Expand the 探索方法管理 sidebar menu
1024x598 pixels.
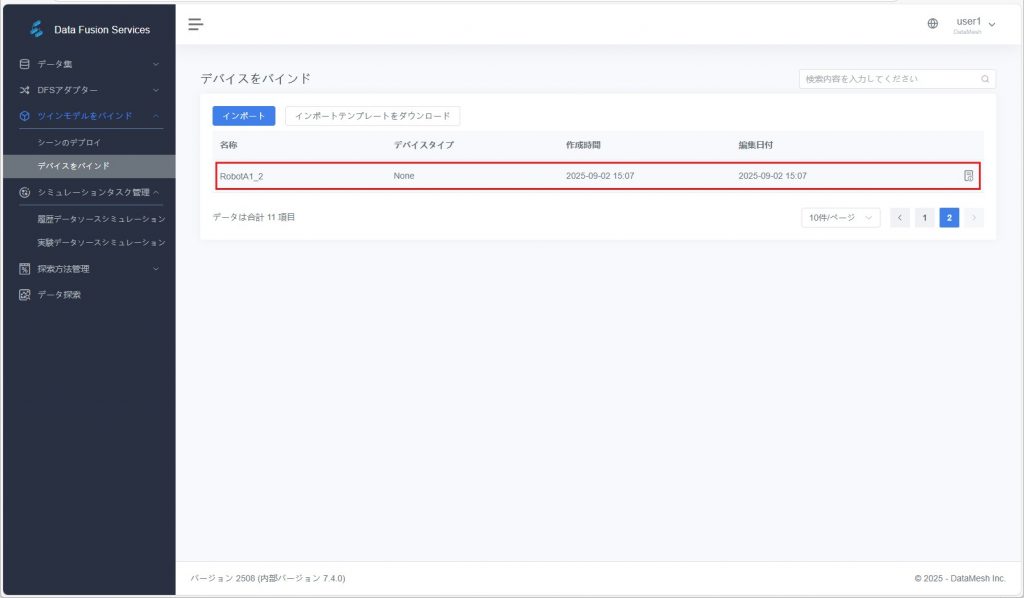[x=88, y=269]
